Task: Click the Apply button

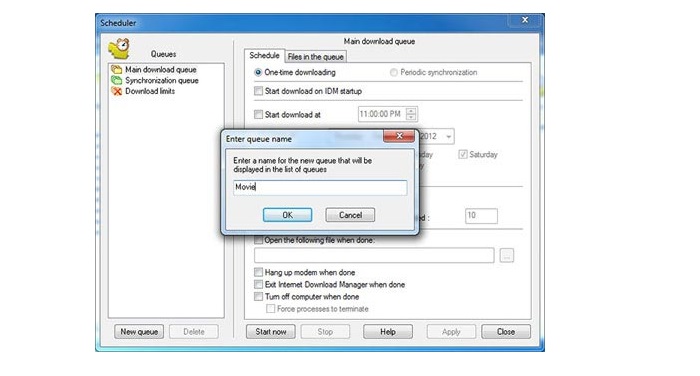Action: (x=451, y=332)
